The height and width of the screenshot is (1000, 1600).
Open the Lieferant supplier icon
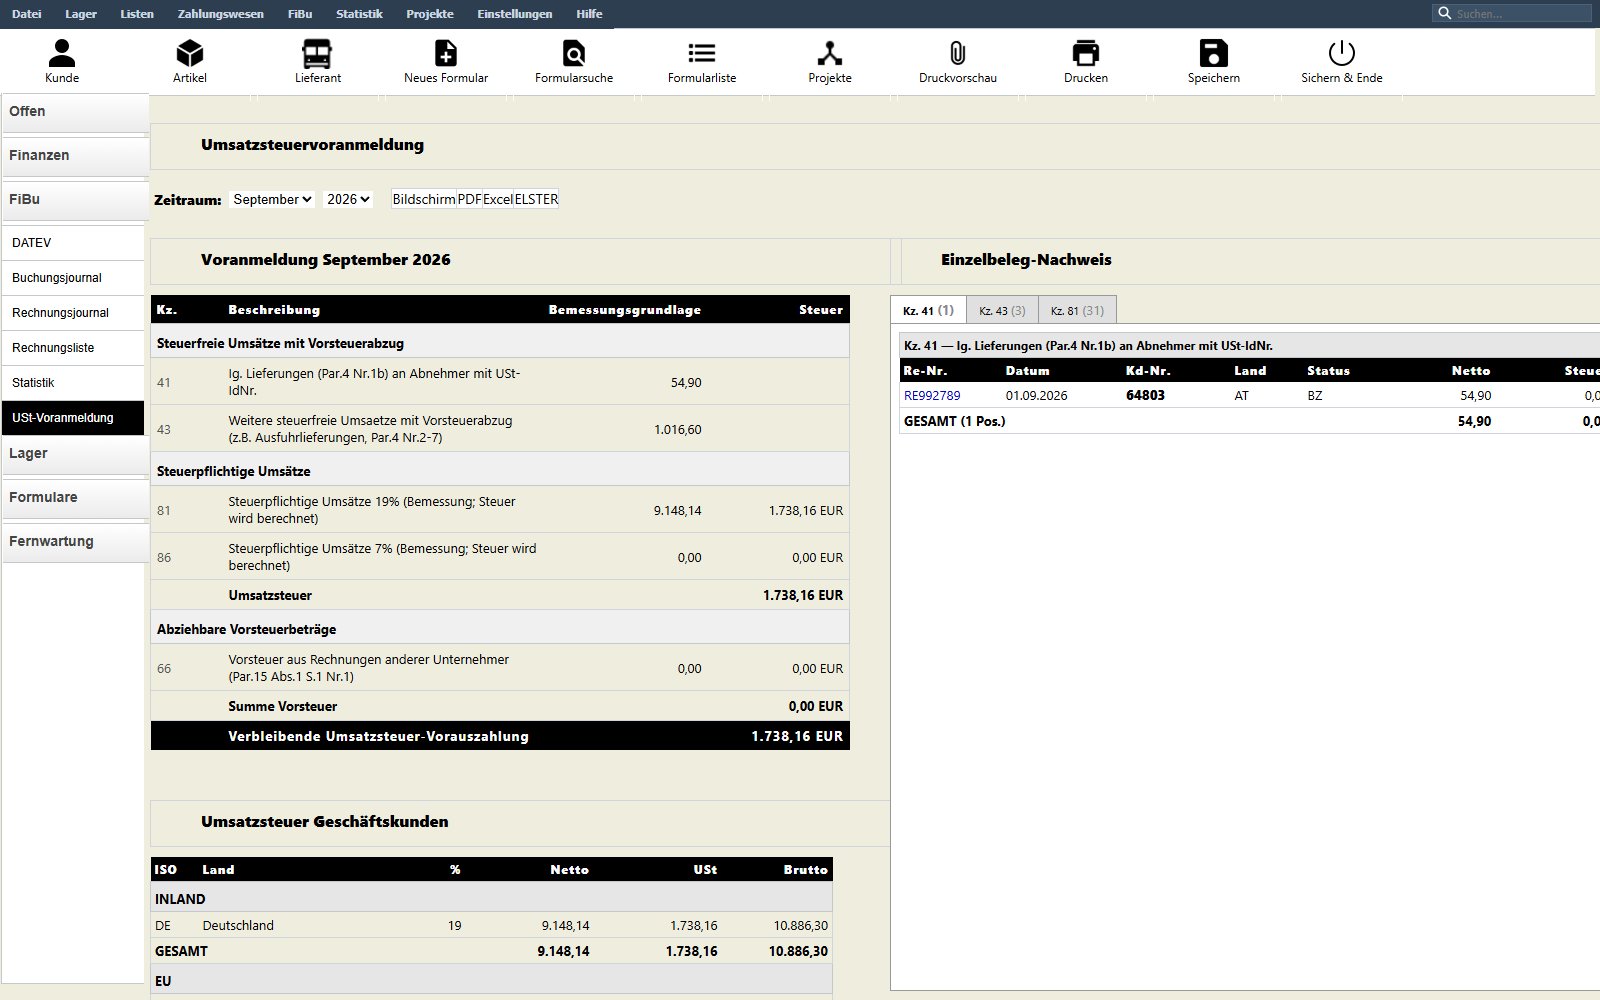318,61
